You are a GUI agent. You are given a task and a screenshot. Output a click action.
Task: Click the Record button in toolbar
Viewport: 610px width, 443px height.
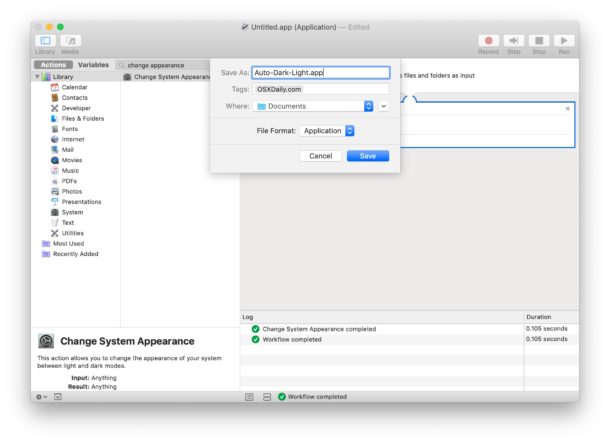(x=488, y=40)
